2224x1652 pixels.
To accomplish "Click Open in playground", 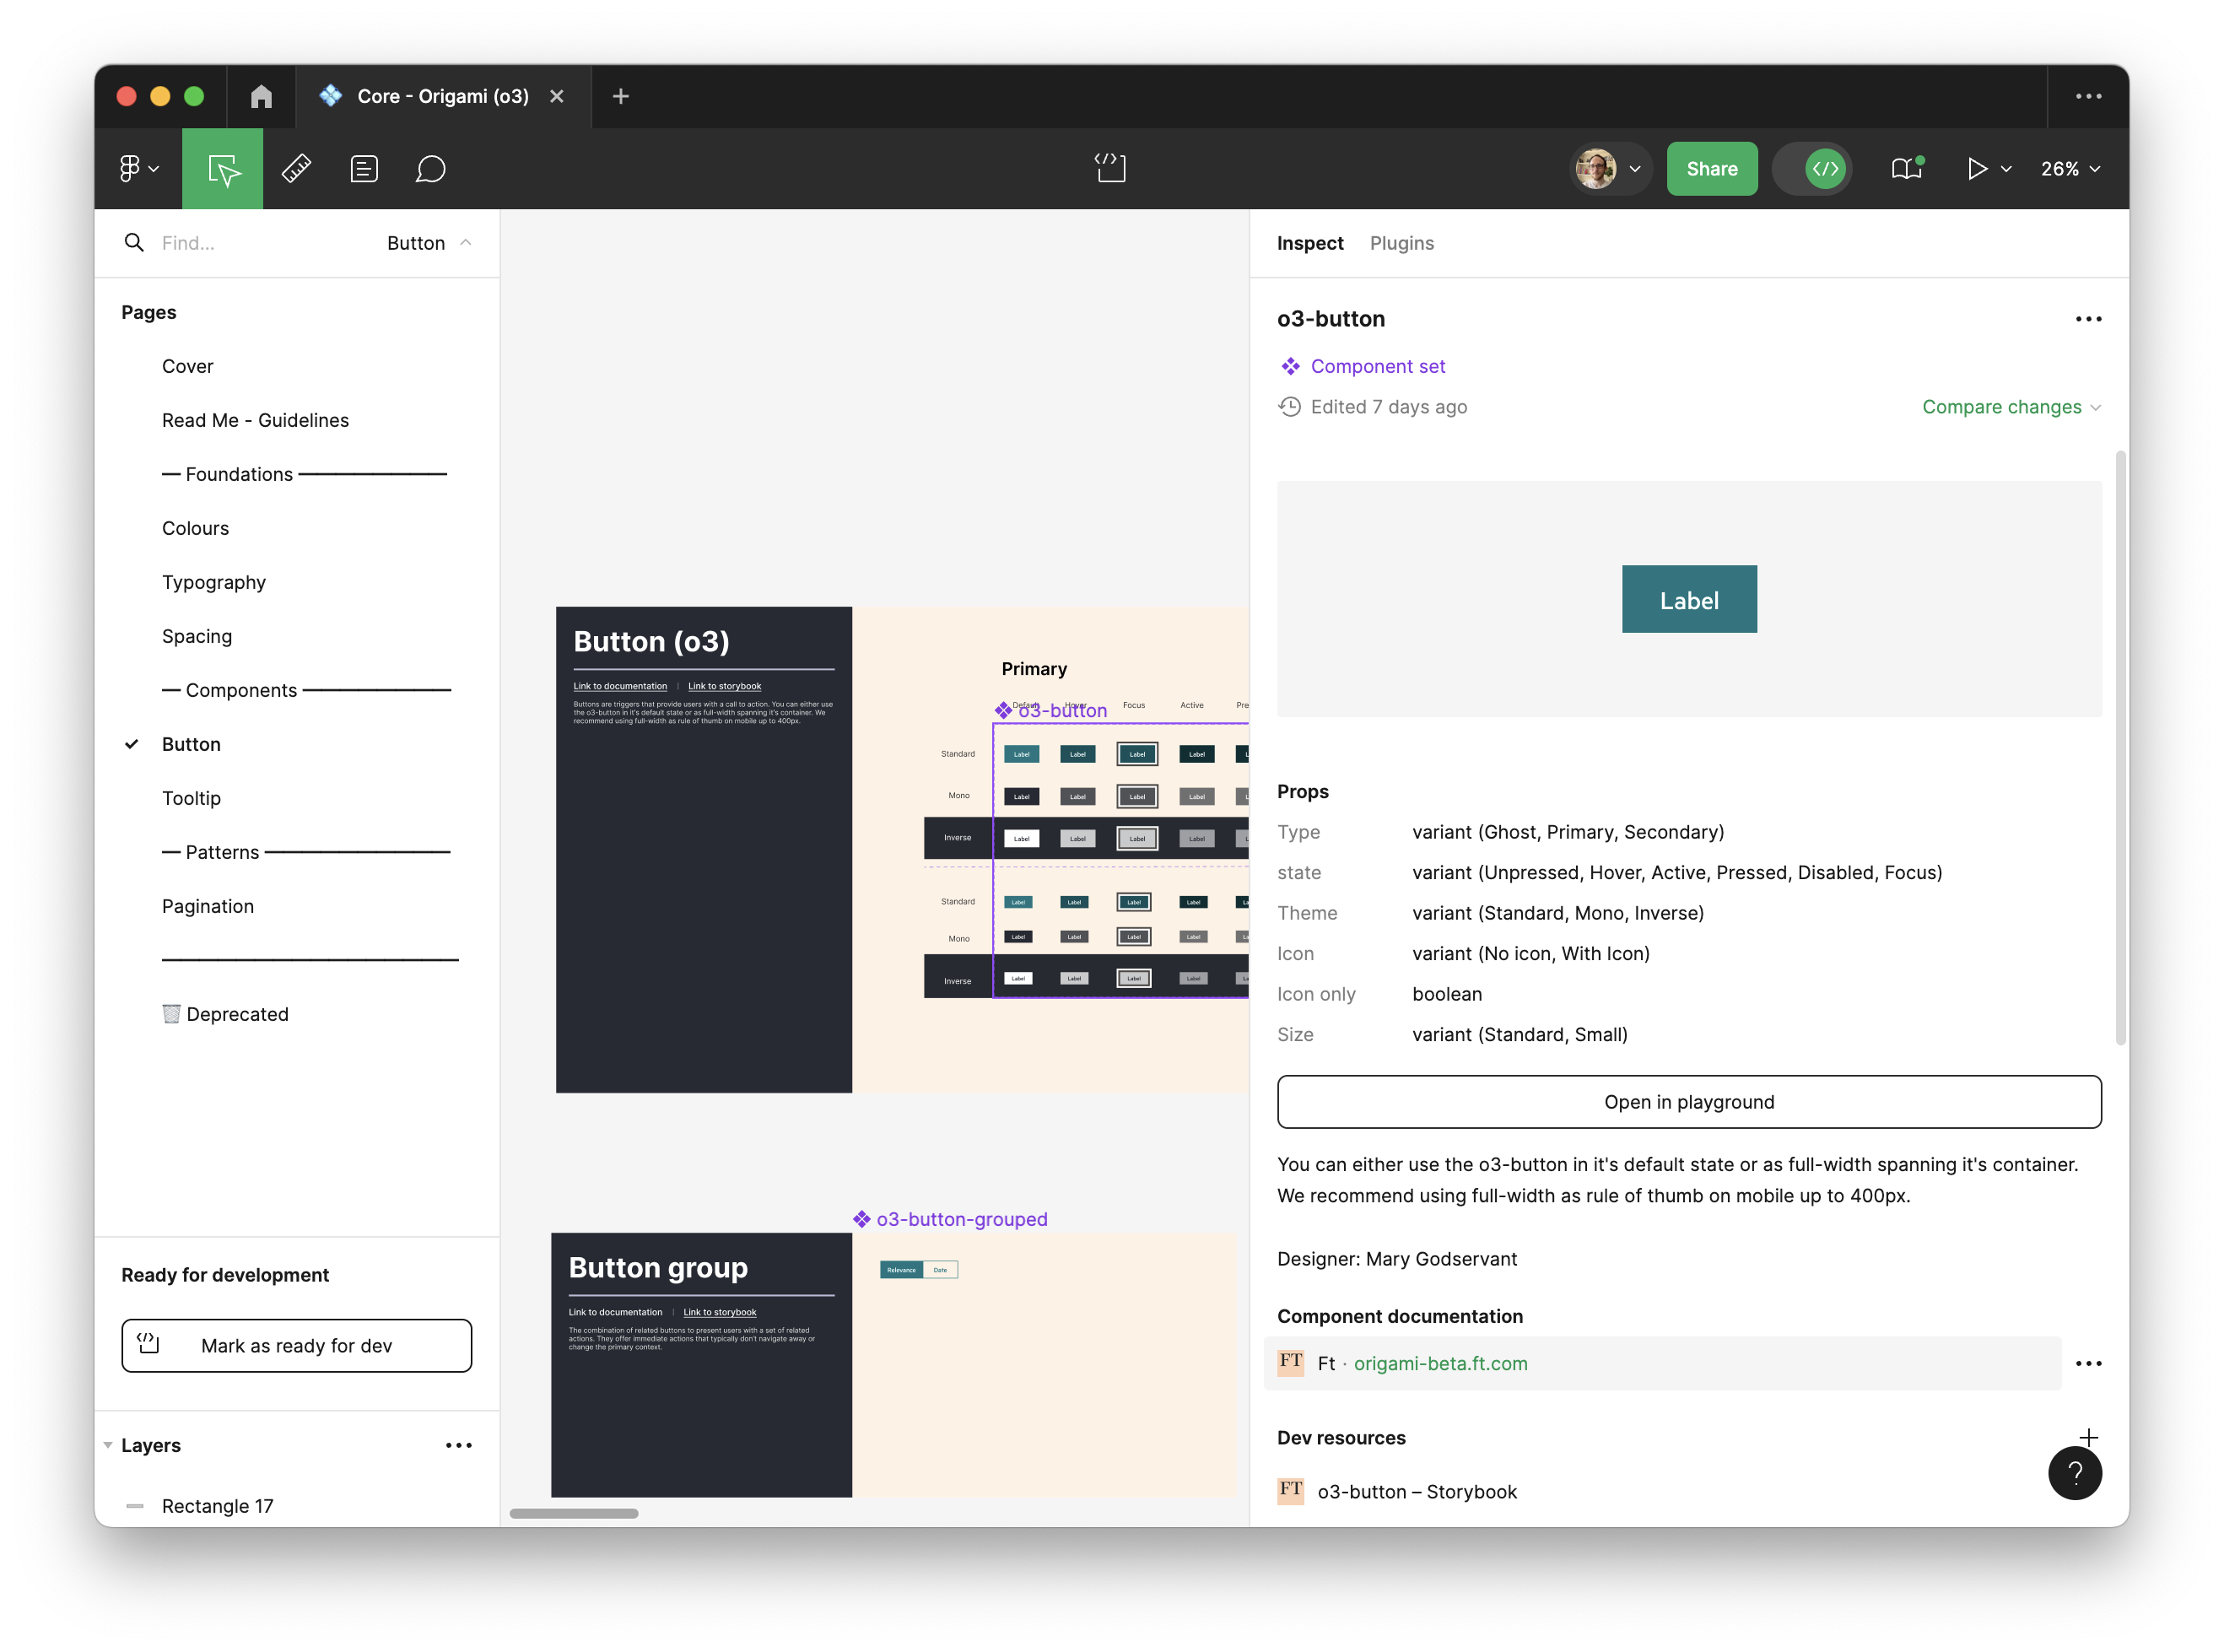I will pos(1689,1102).
